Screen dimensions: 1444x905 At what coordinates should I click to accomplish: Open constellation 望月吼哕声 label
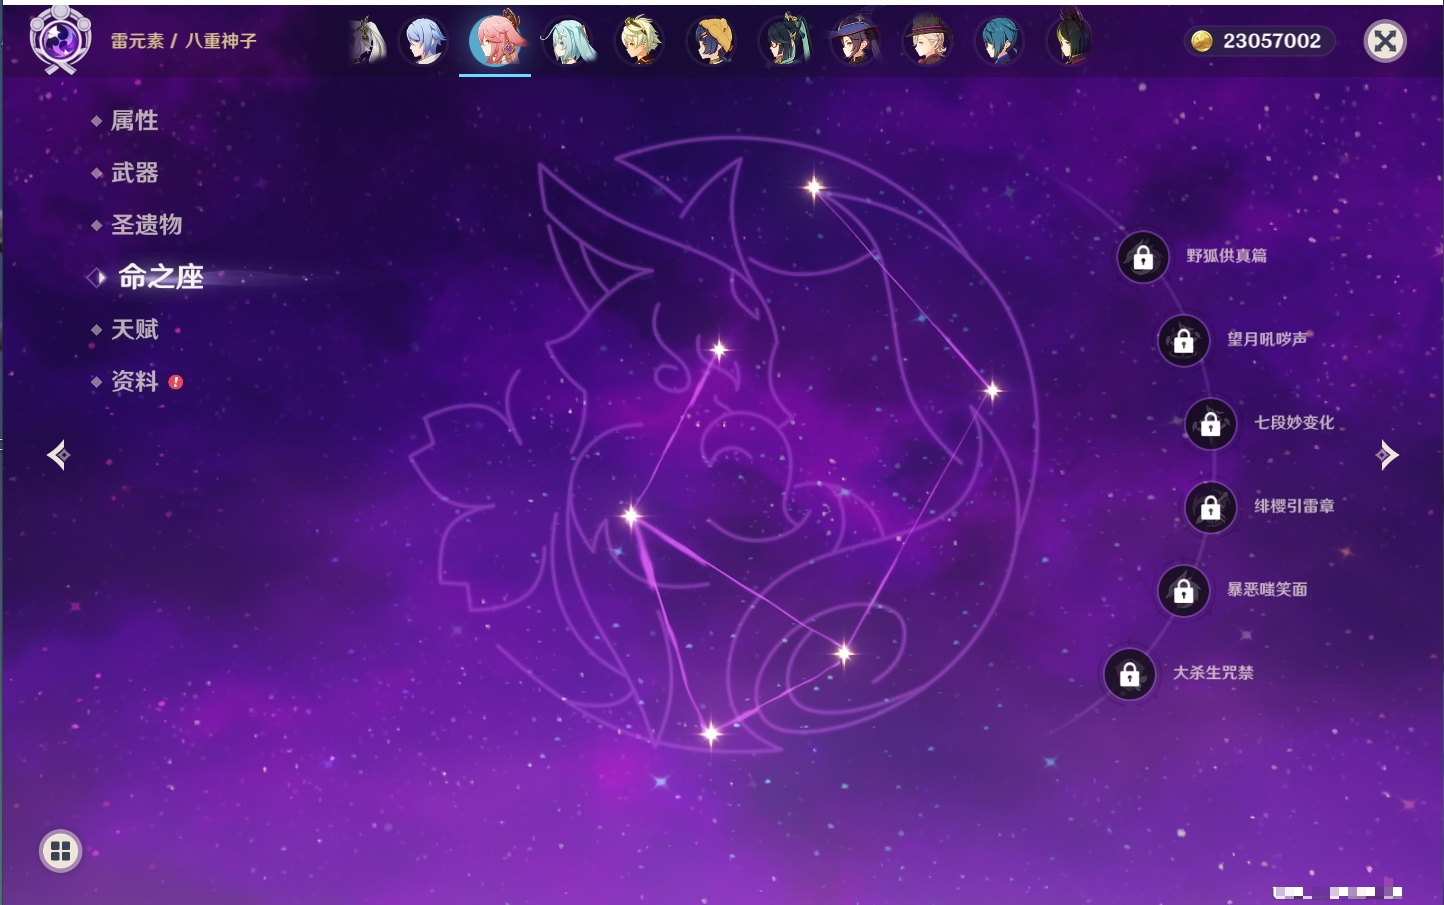tap(1267, 339)
